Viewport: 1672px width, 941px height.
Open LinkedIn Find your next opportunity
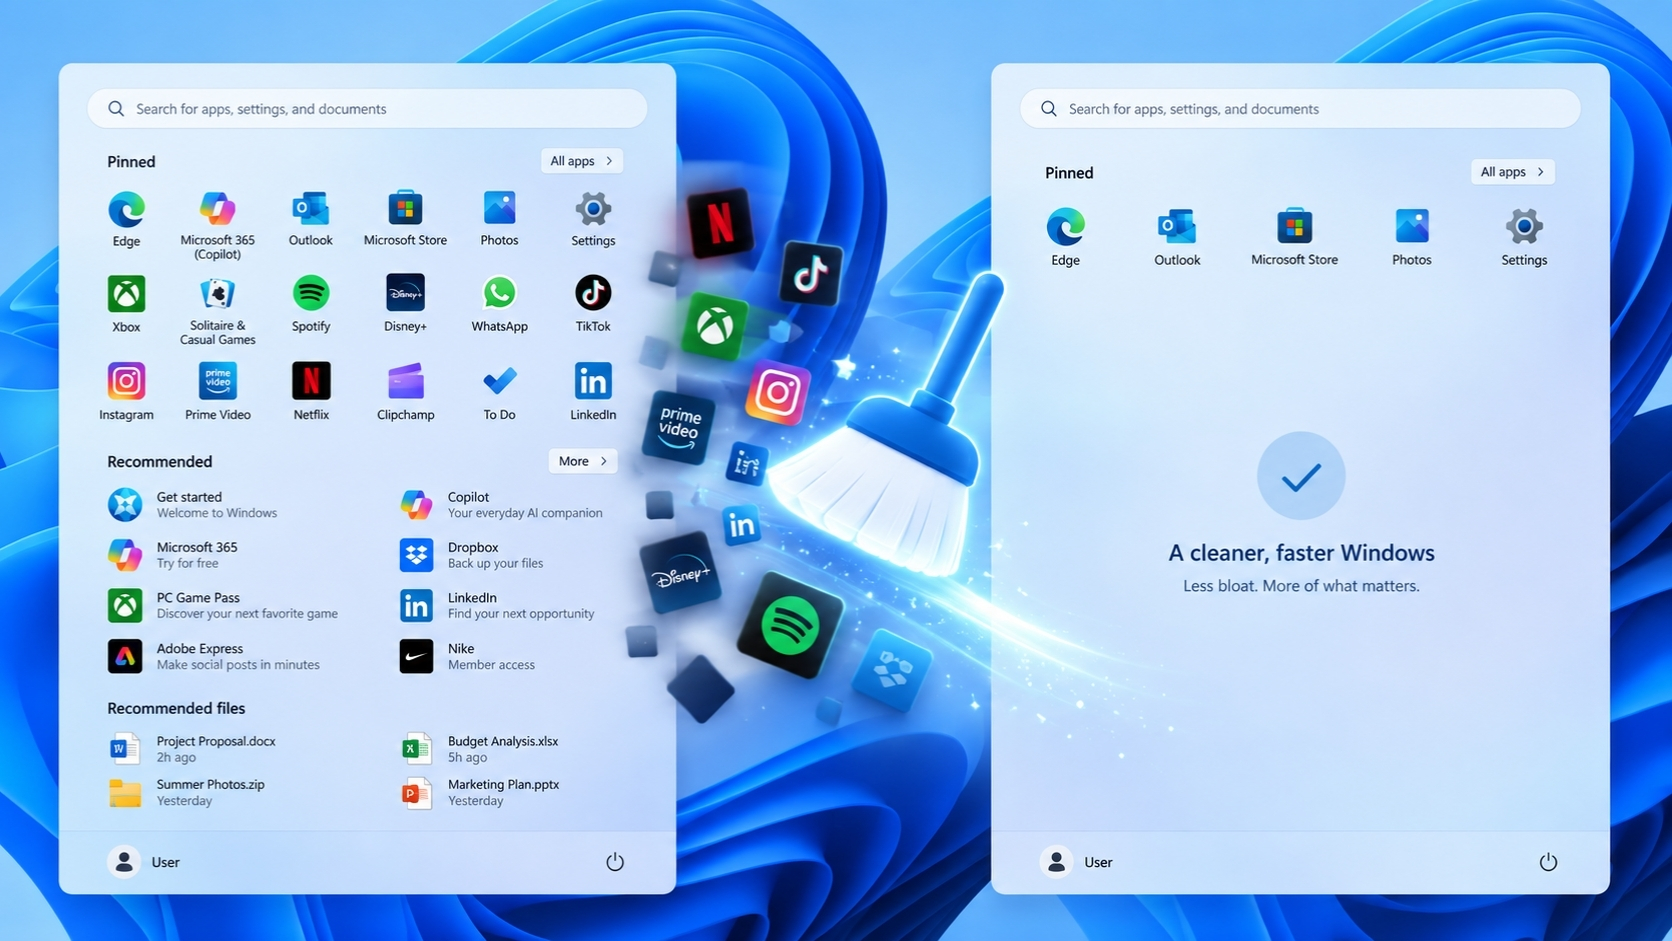pos(497,605)
